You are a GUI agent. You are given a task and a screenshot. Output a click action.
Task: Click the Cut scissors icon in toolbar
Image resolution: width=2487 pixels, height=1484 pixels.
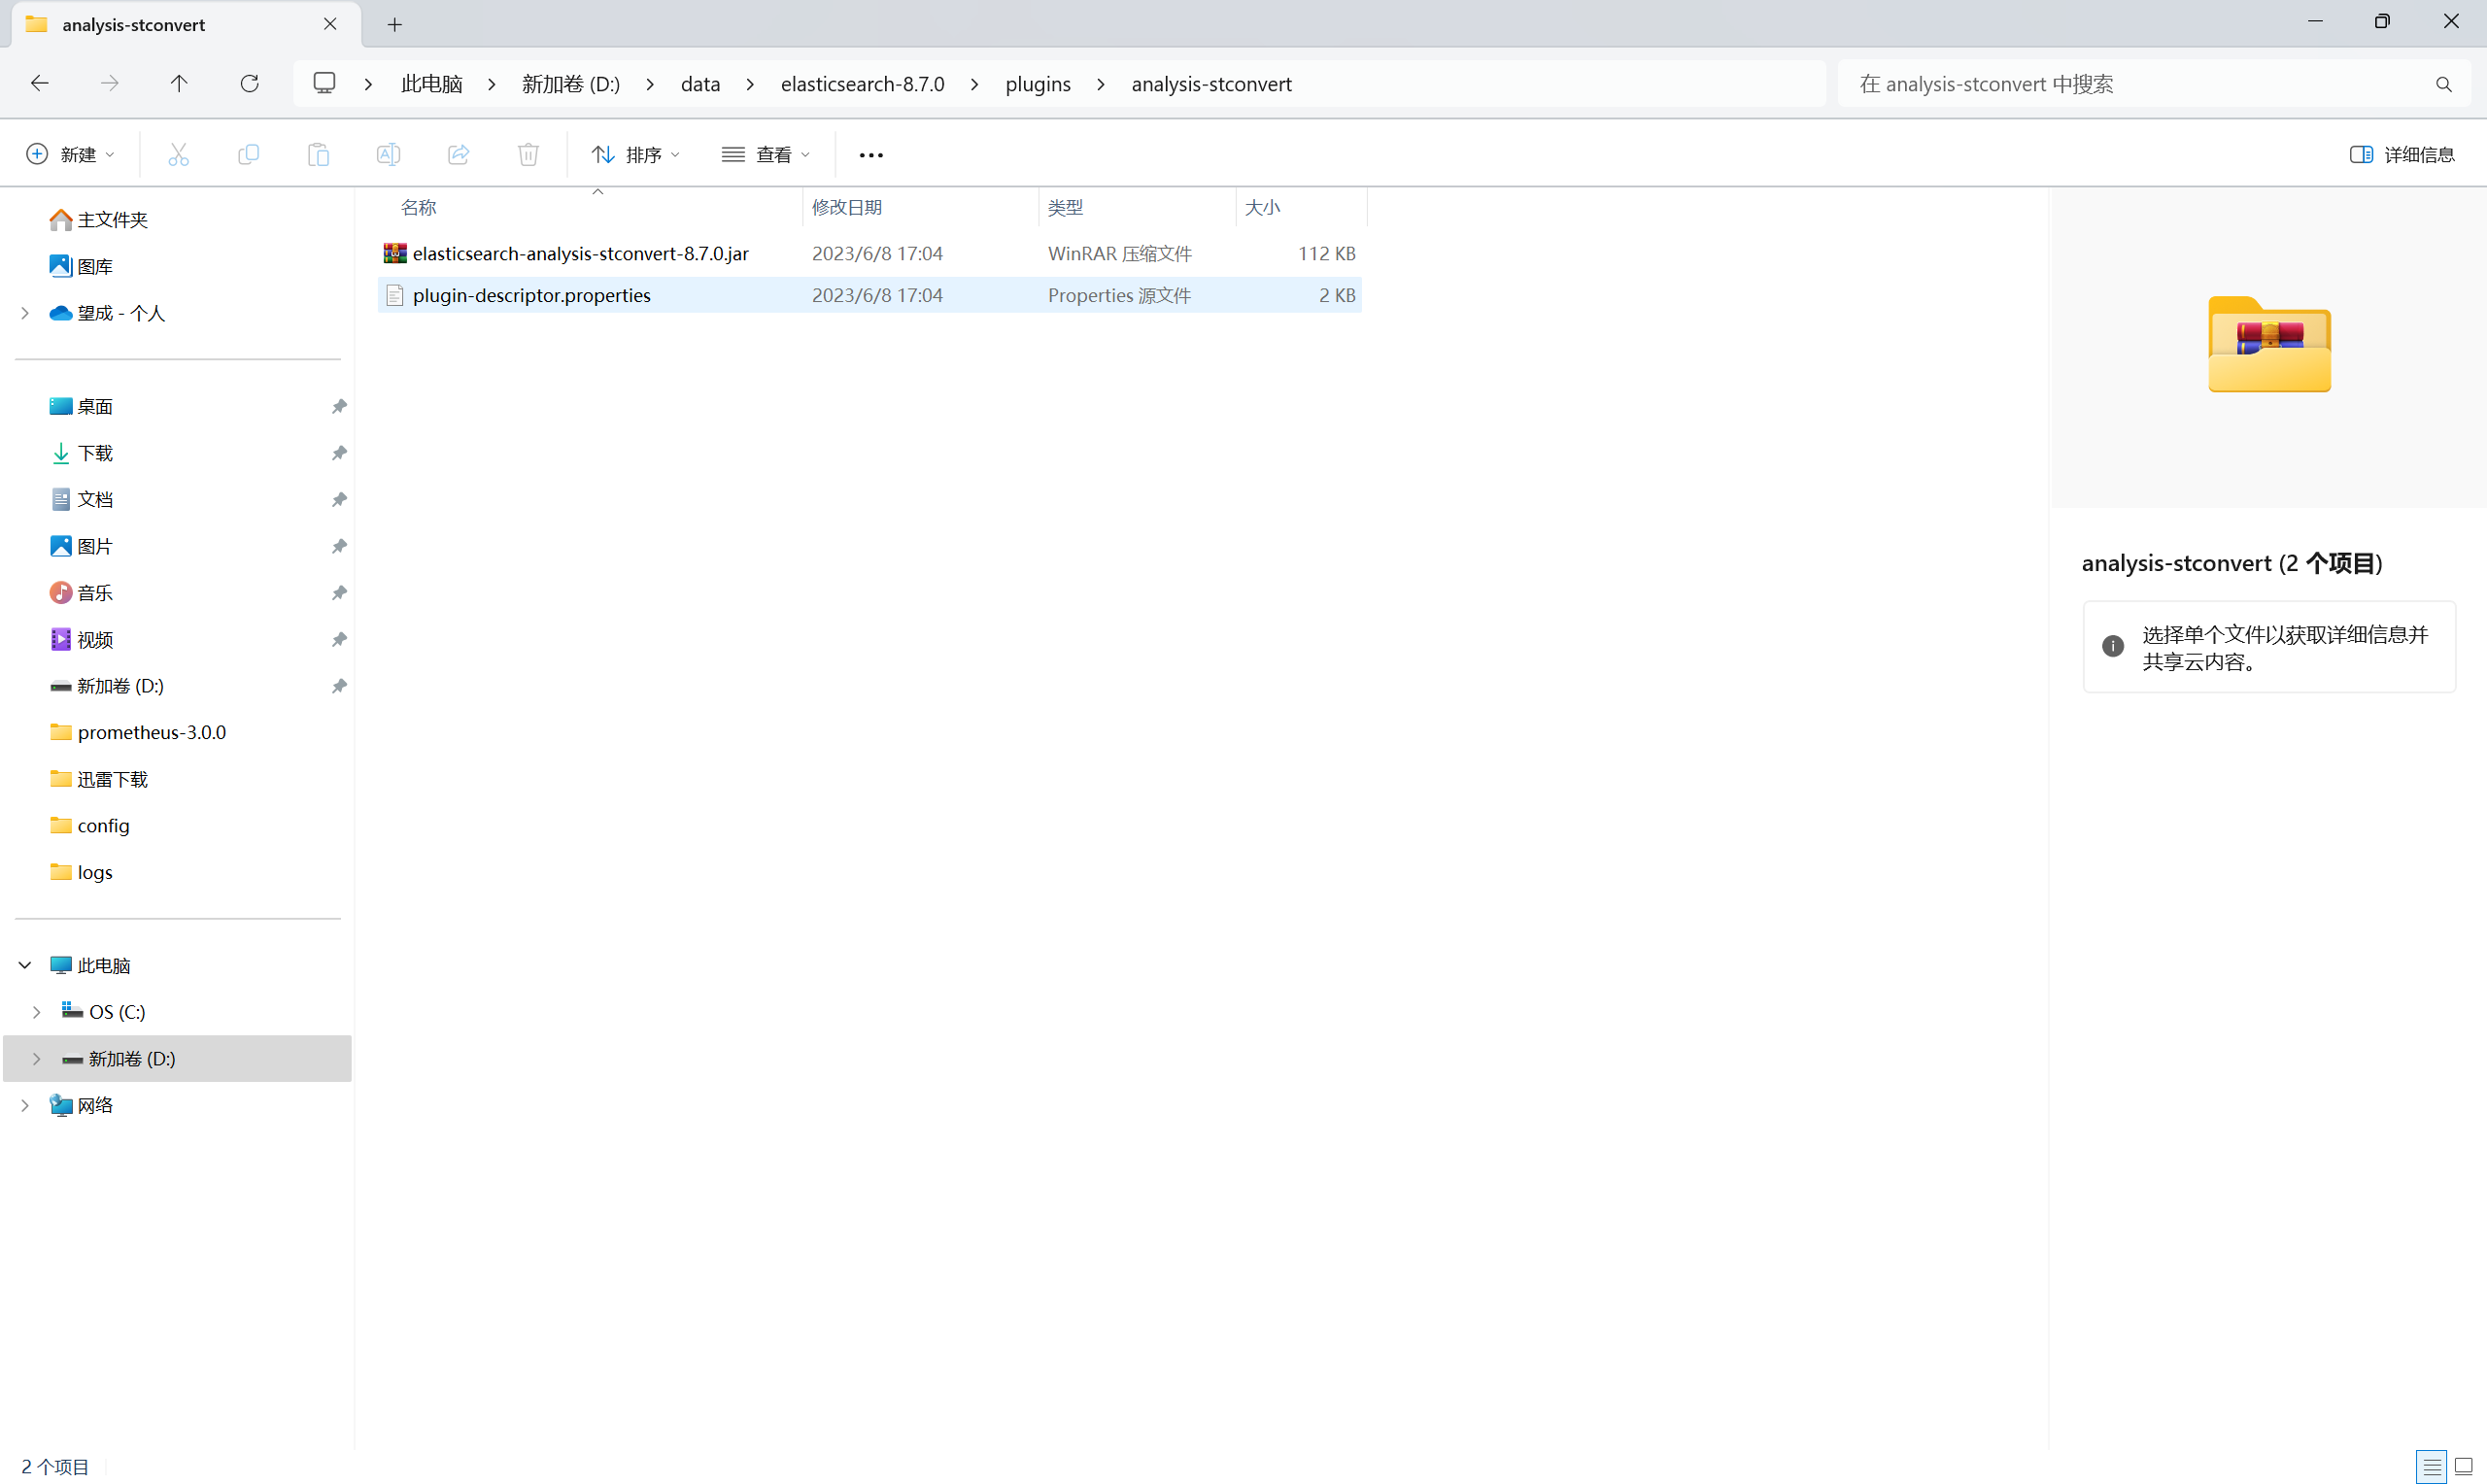click(x=178, y=154)
